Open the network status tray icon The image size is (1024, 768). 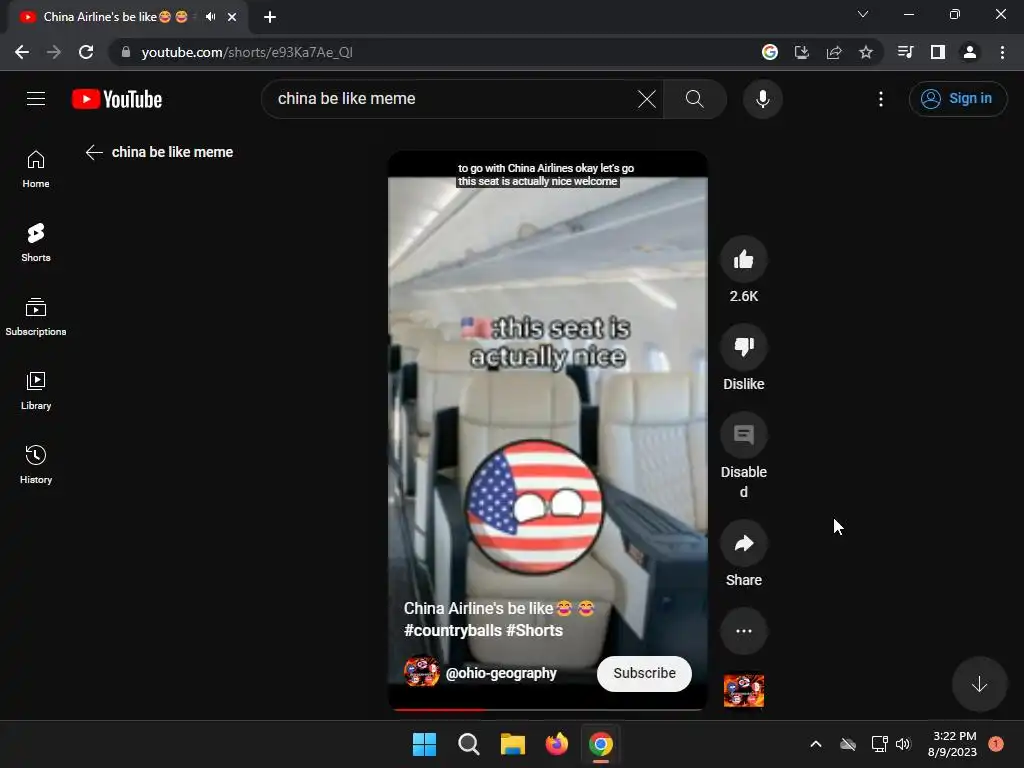[879, 744]
